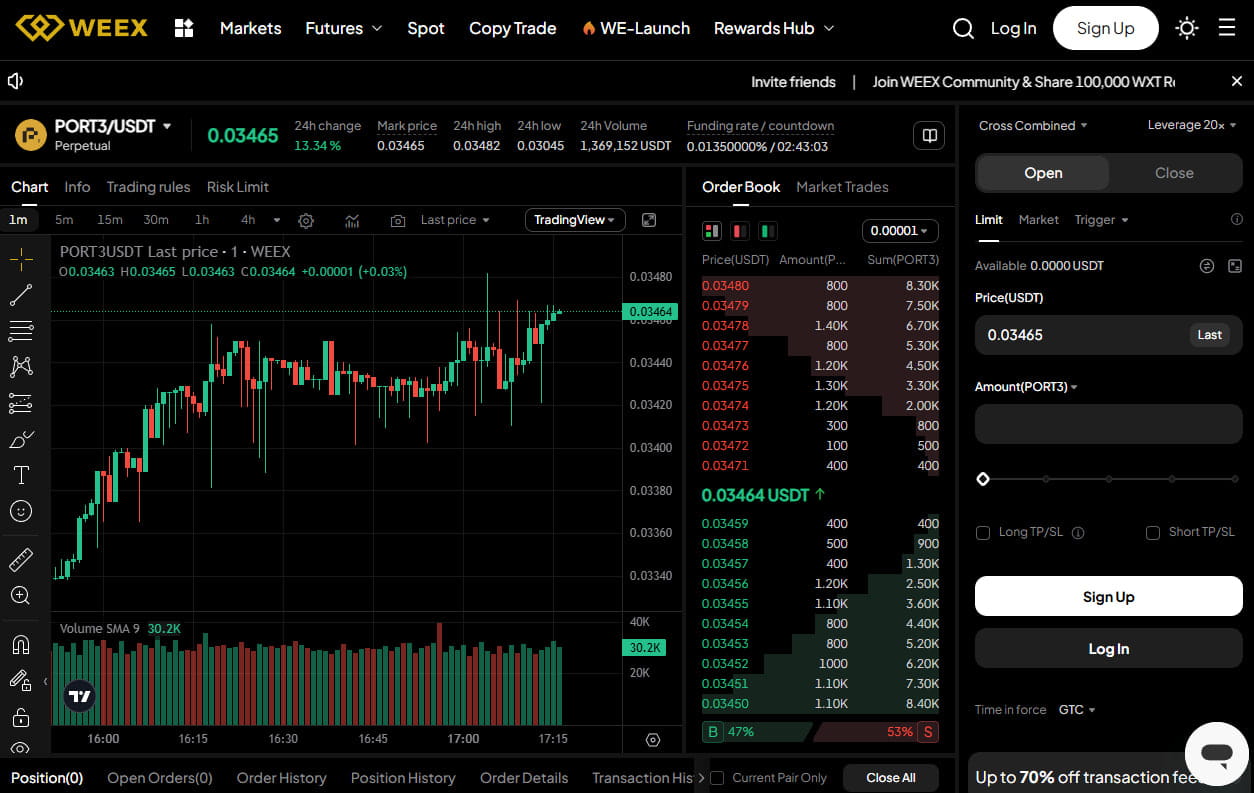Viewport: 1254px width, 793px height.
Task: Toggle stay in drawing mode pencil-lock
Action: point(21,681)
